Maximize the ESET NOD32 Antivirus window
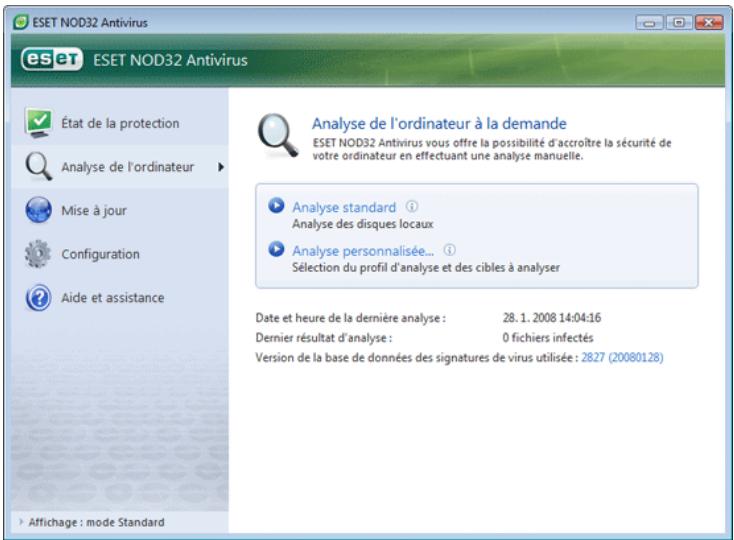The image size is (734, 540). (679, 22)
